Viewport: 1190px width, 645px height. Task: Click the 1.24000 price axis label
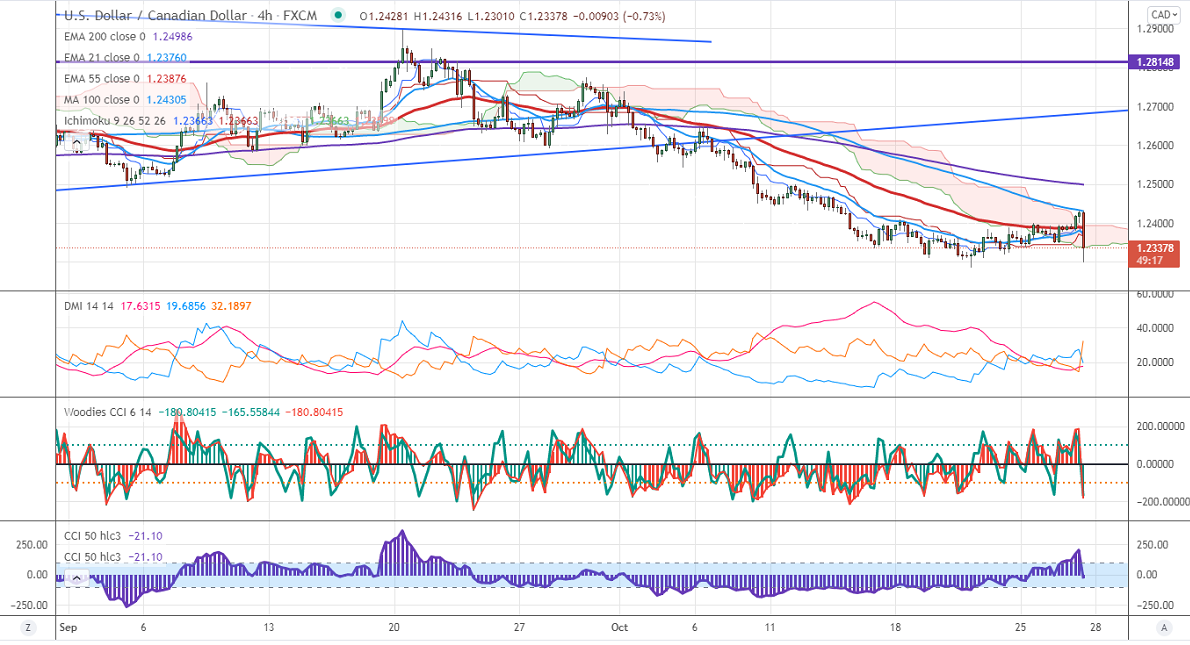[1154, 223]
